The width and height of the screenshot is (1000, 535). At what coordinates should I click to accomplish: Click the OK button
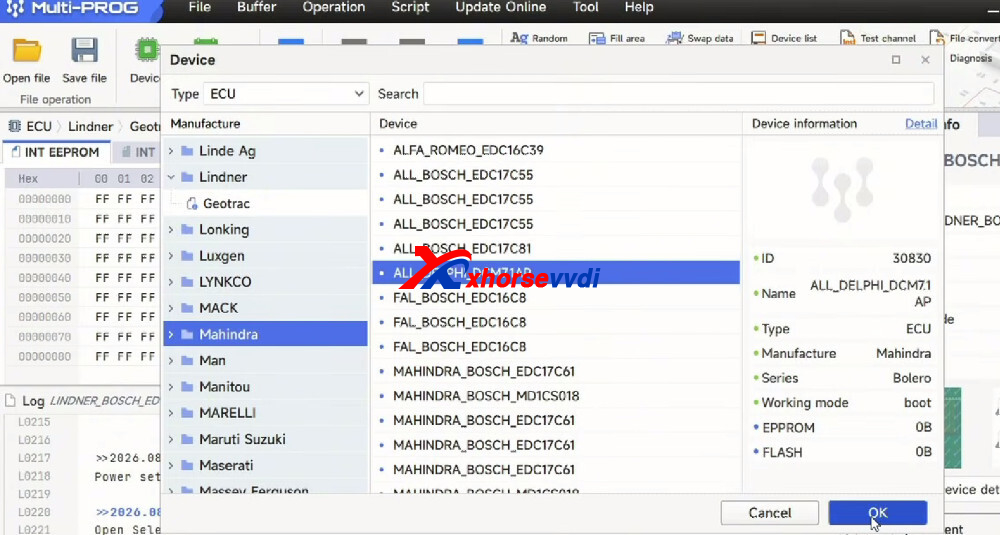878,513
